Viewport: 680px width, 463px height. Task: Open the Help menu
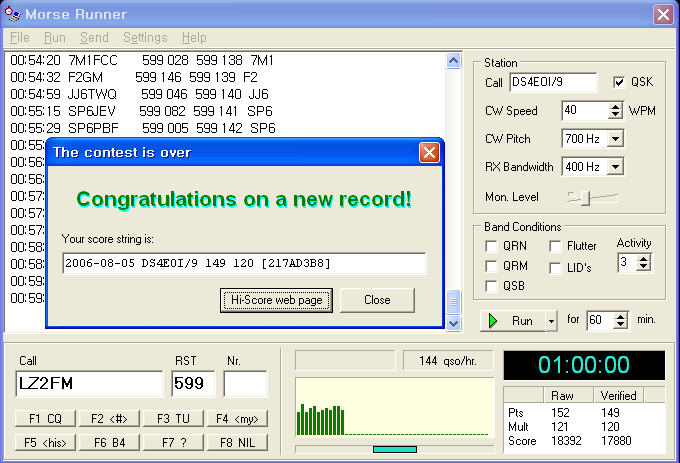pos(194,38)
